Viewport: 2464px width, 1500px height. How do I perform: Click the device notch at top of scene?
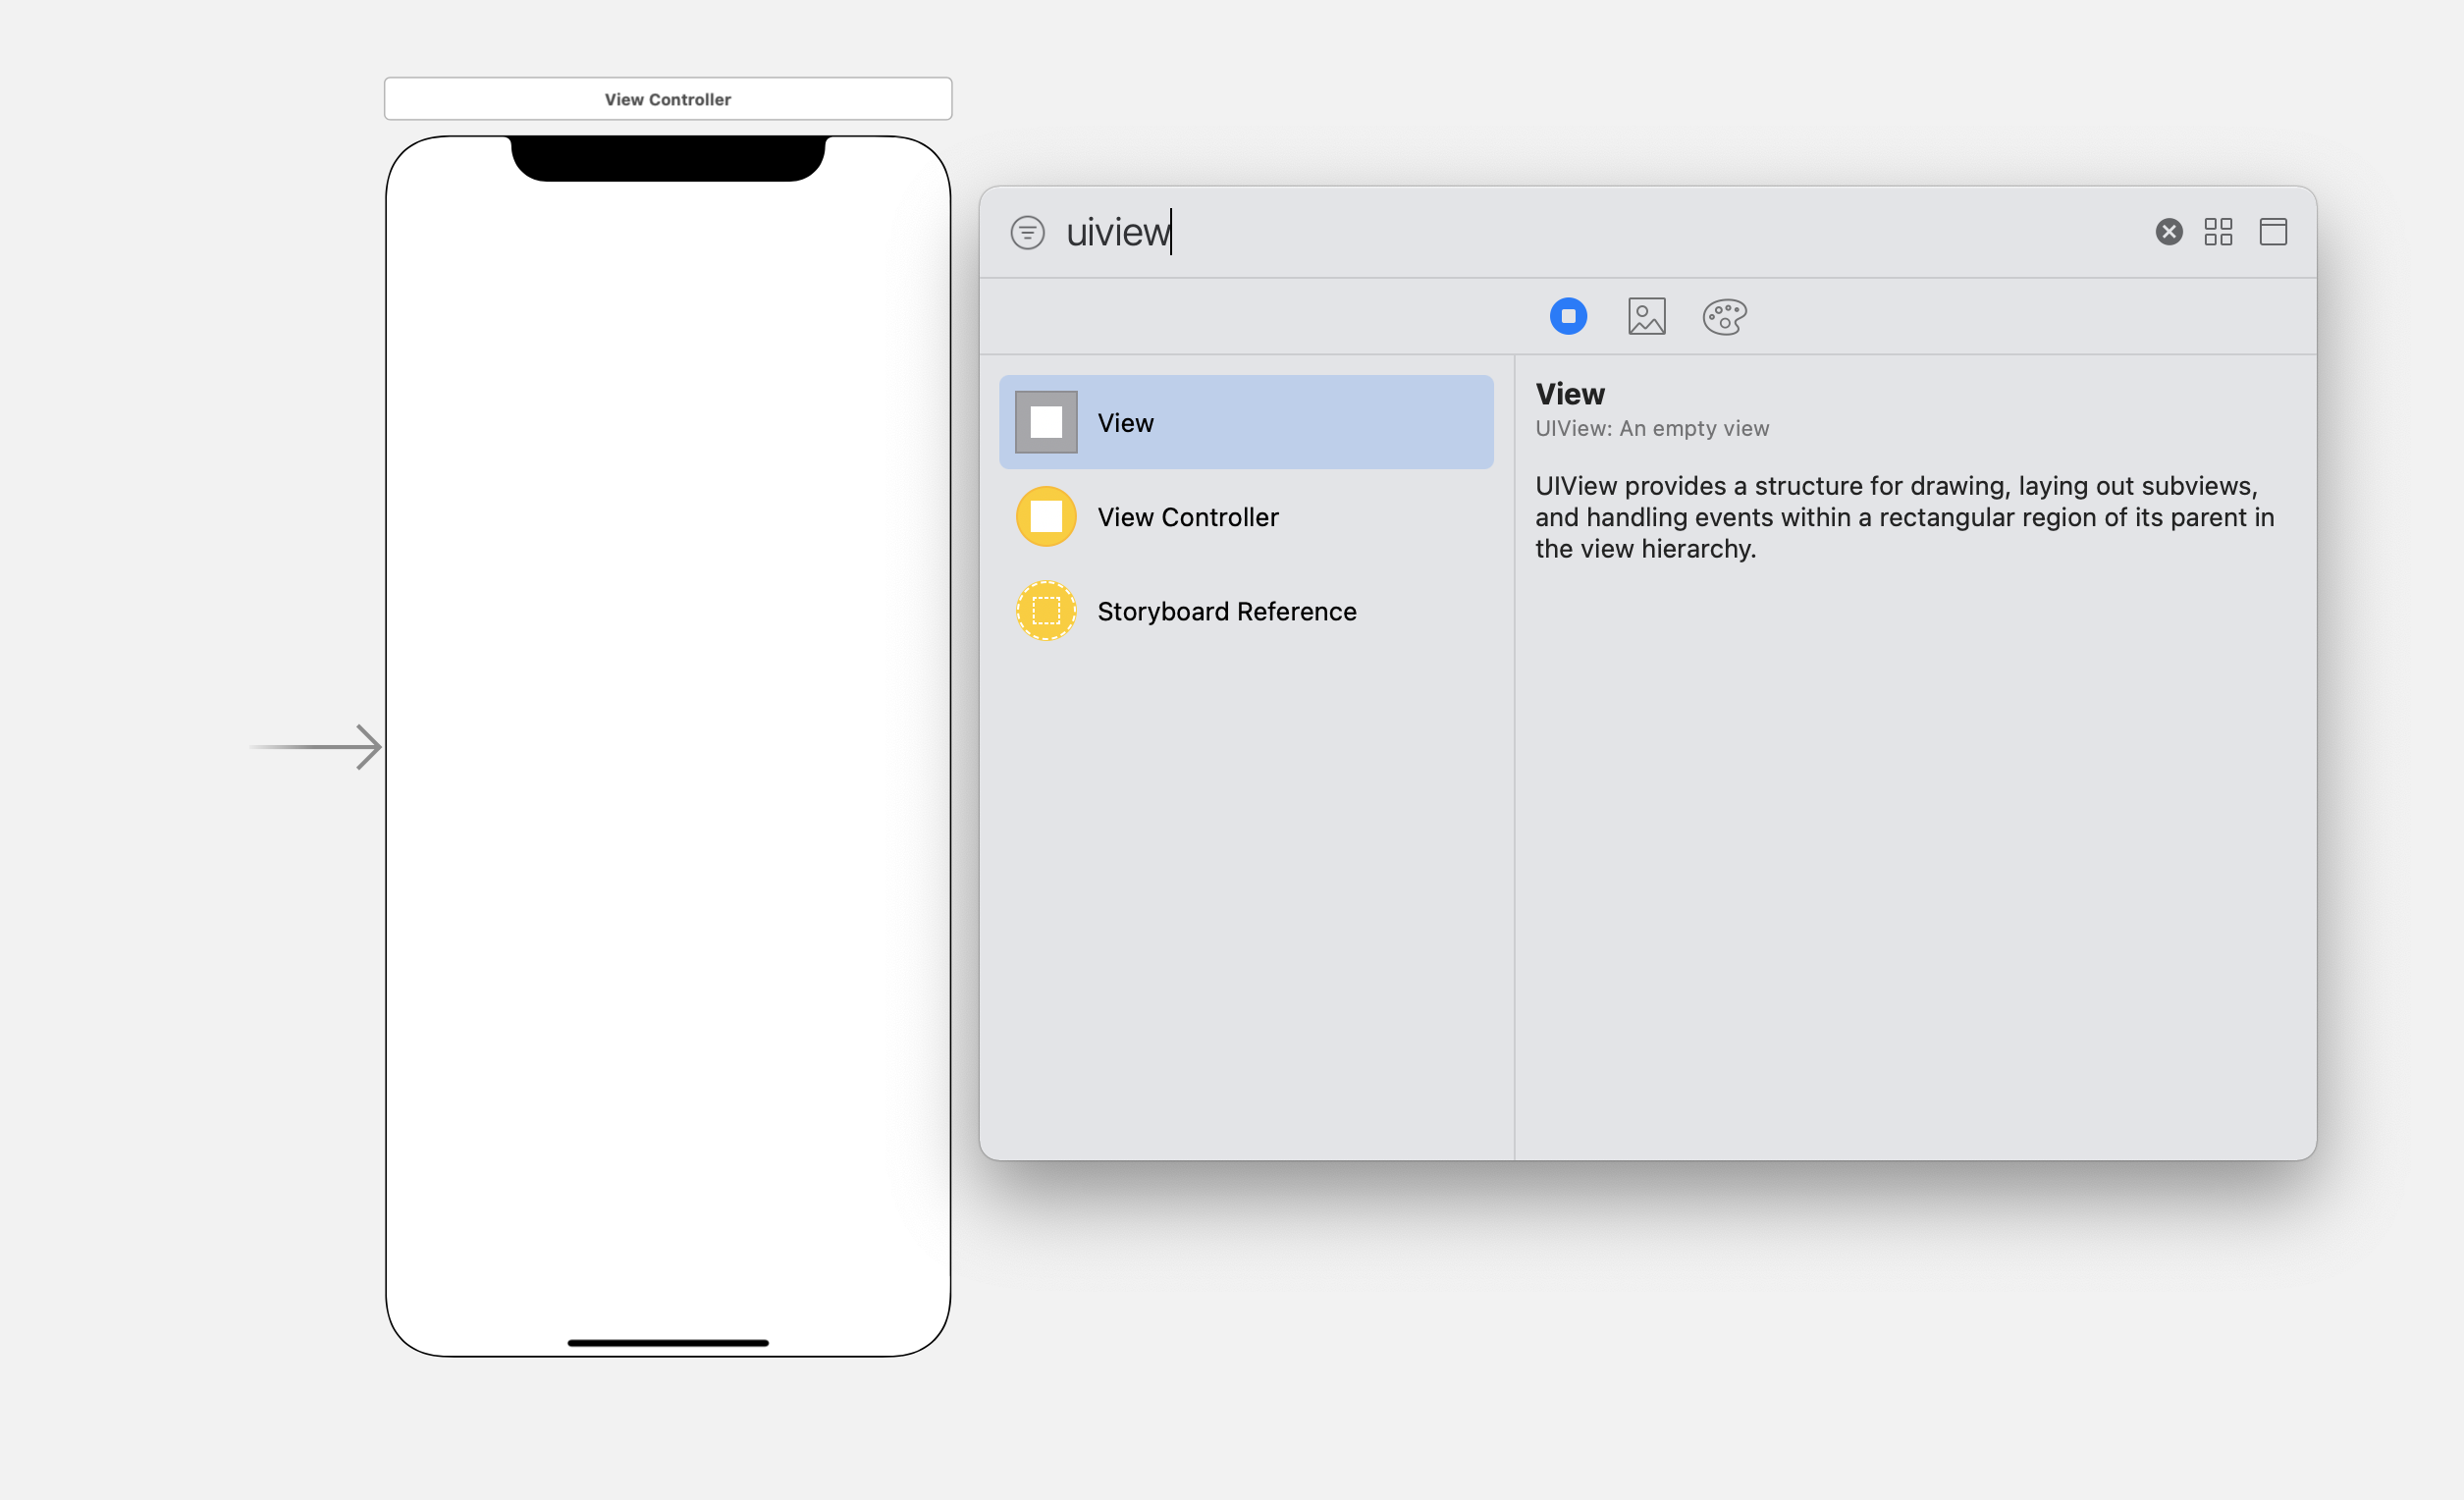click(668, 158)
